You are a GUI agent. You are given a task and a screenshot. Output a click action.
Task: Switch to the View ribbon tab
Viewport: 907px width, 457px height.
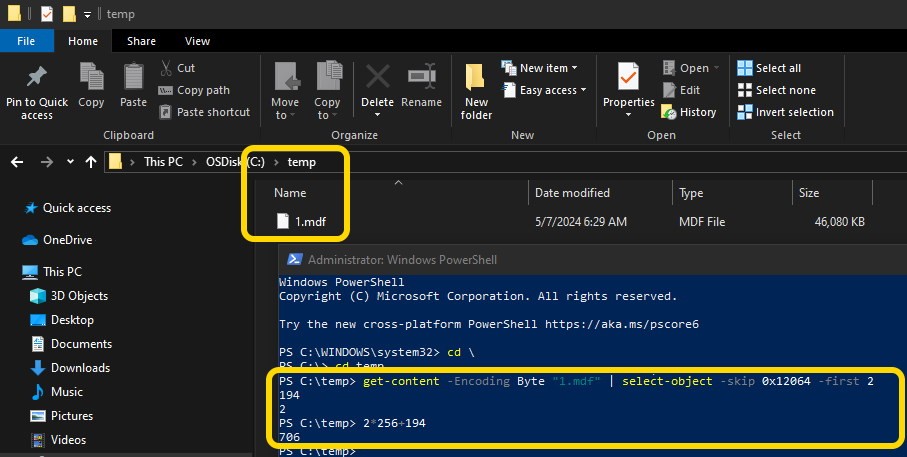coord(197,41)
